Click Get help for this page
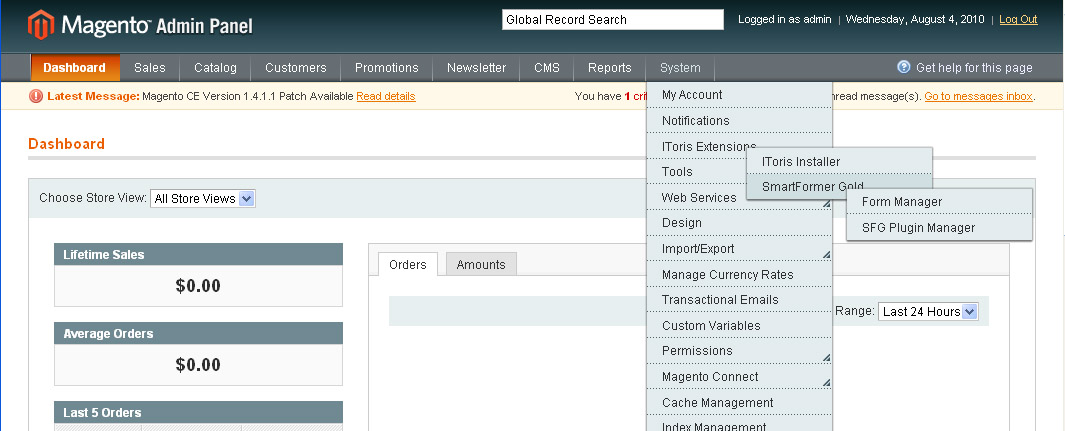This screenshot has width=1065, height=431. point(974,68)
